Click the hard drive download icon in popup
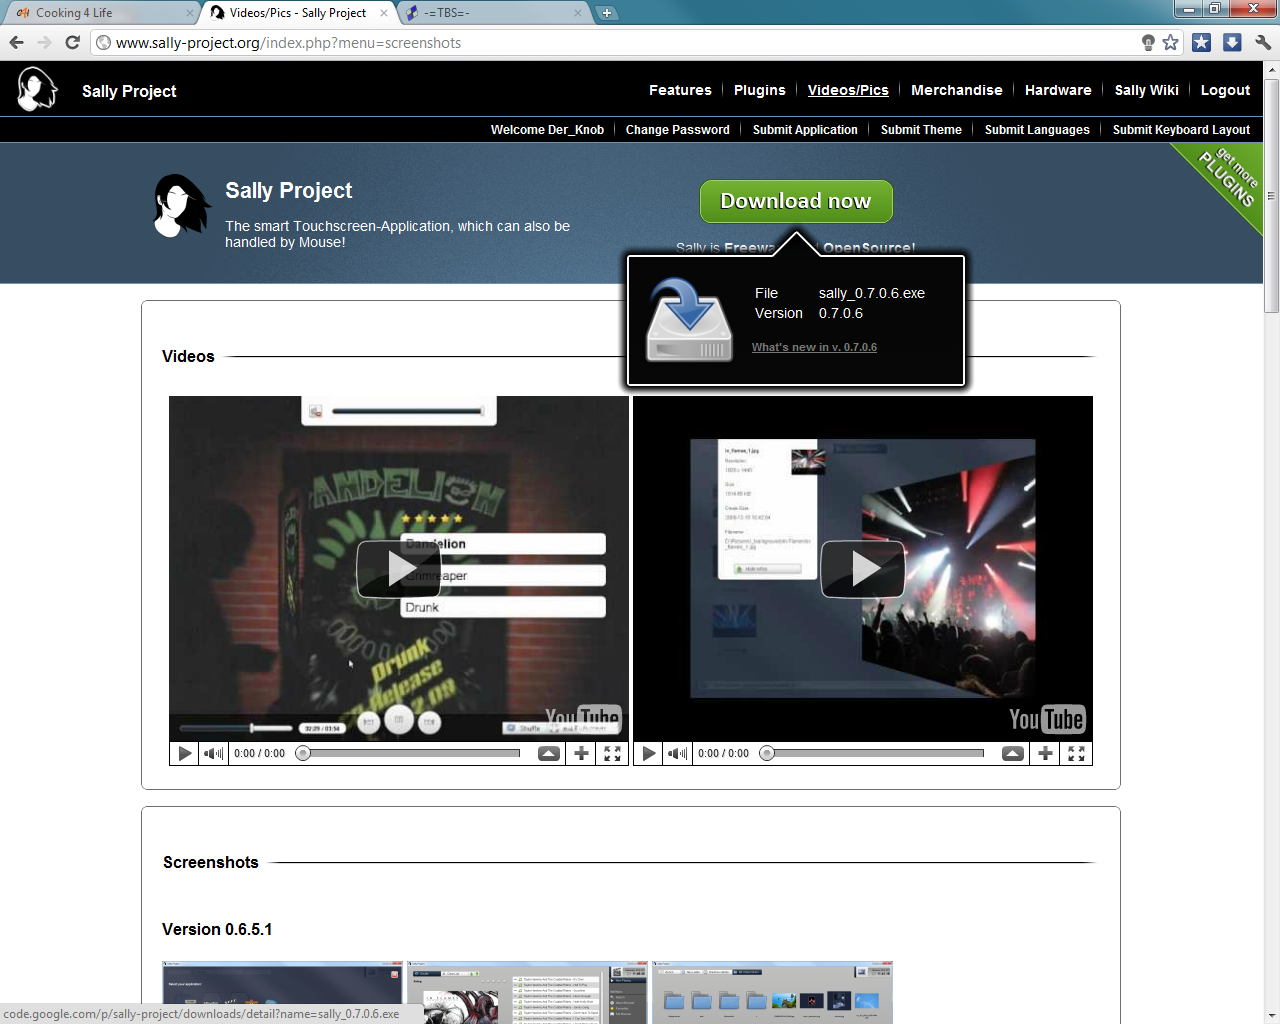 (688, 320)
